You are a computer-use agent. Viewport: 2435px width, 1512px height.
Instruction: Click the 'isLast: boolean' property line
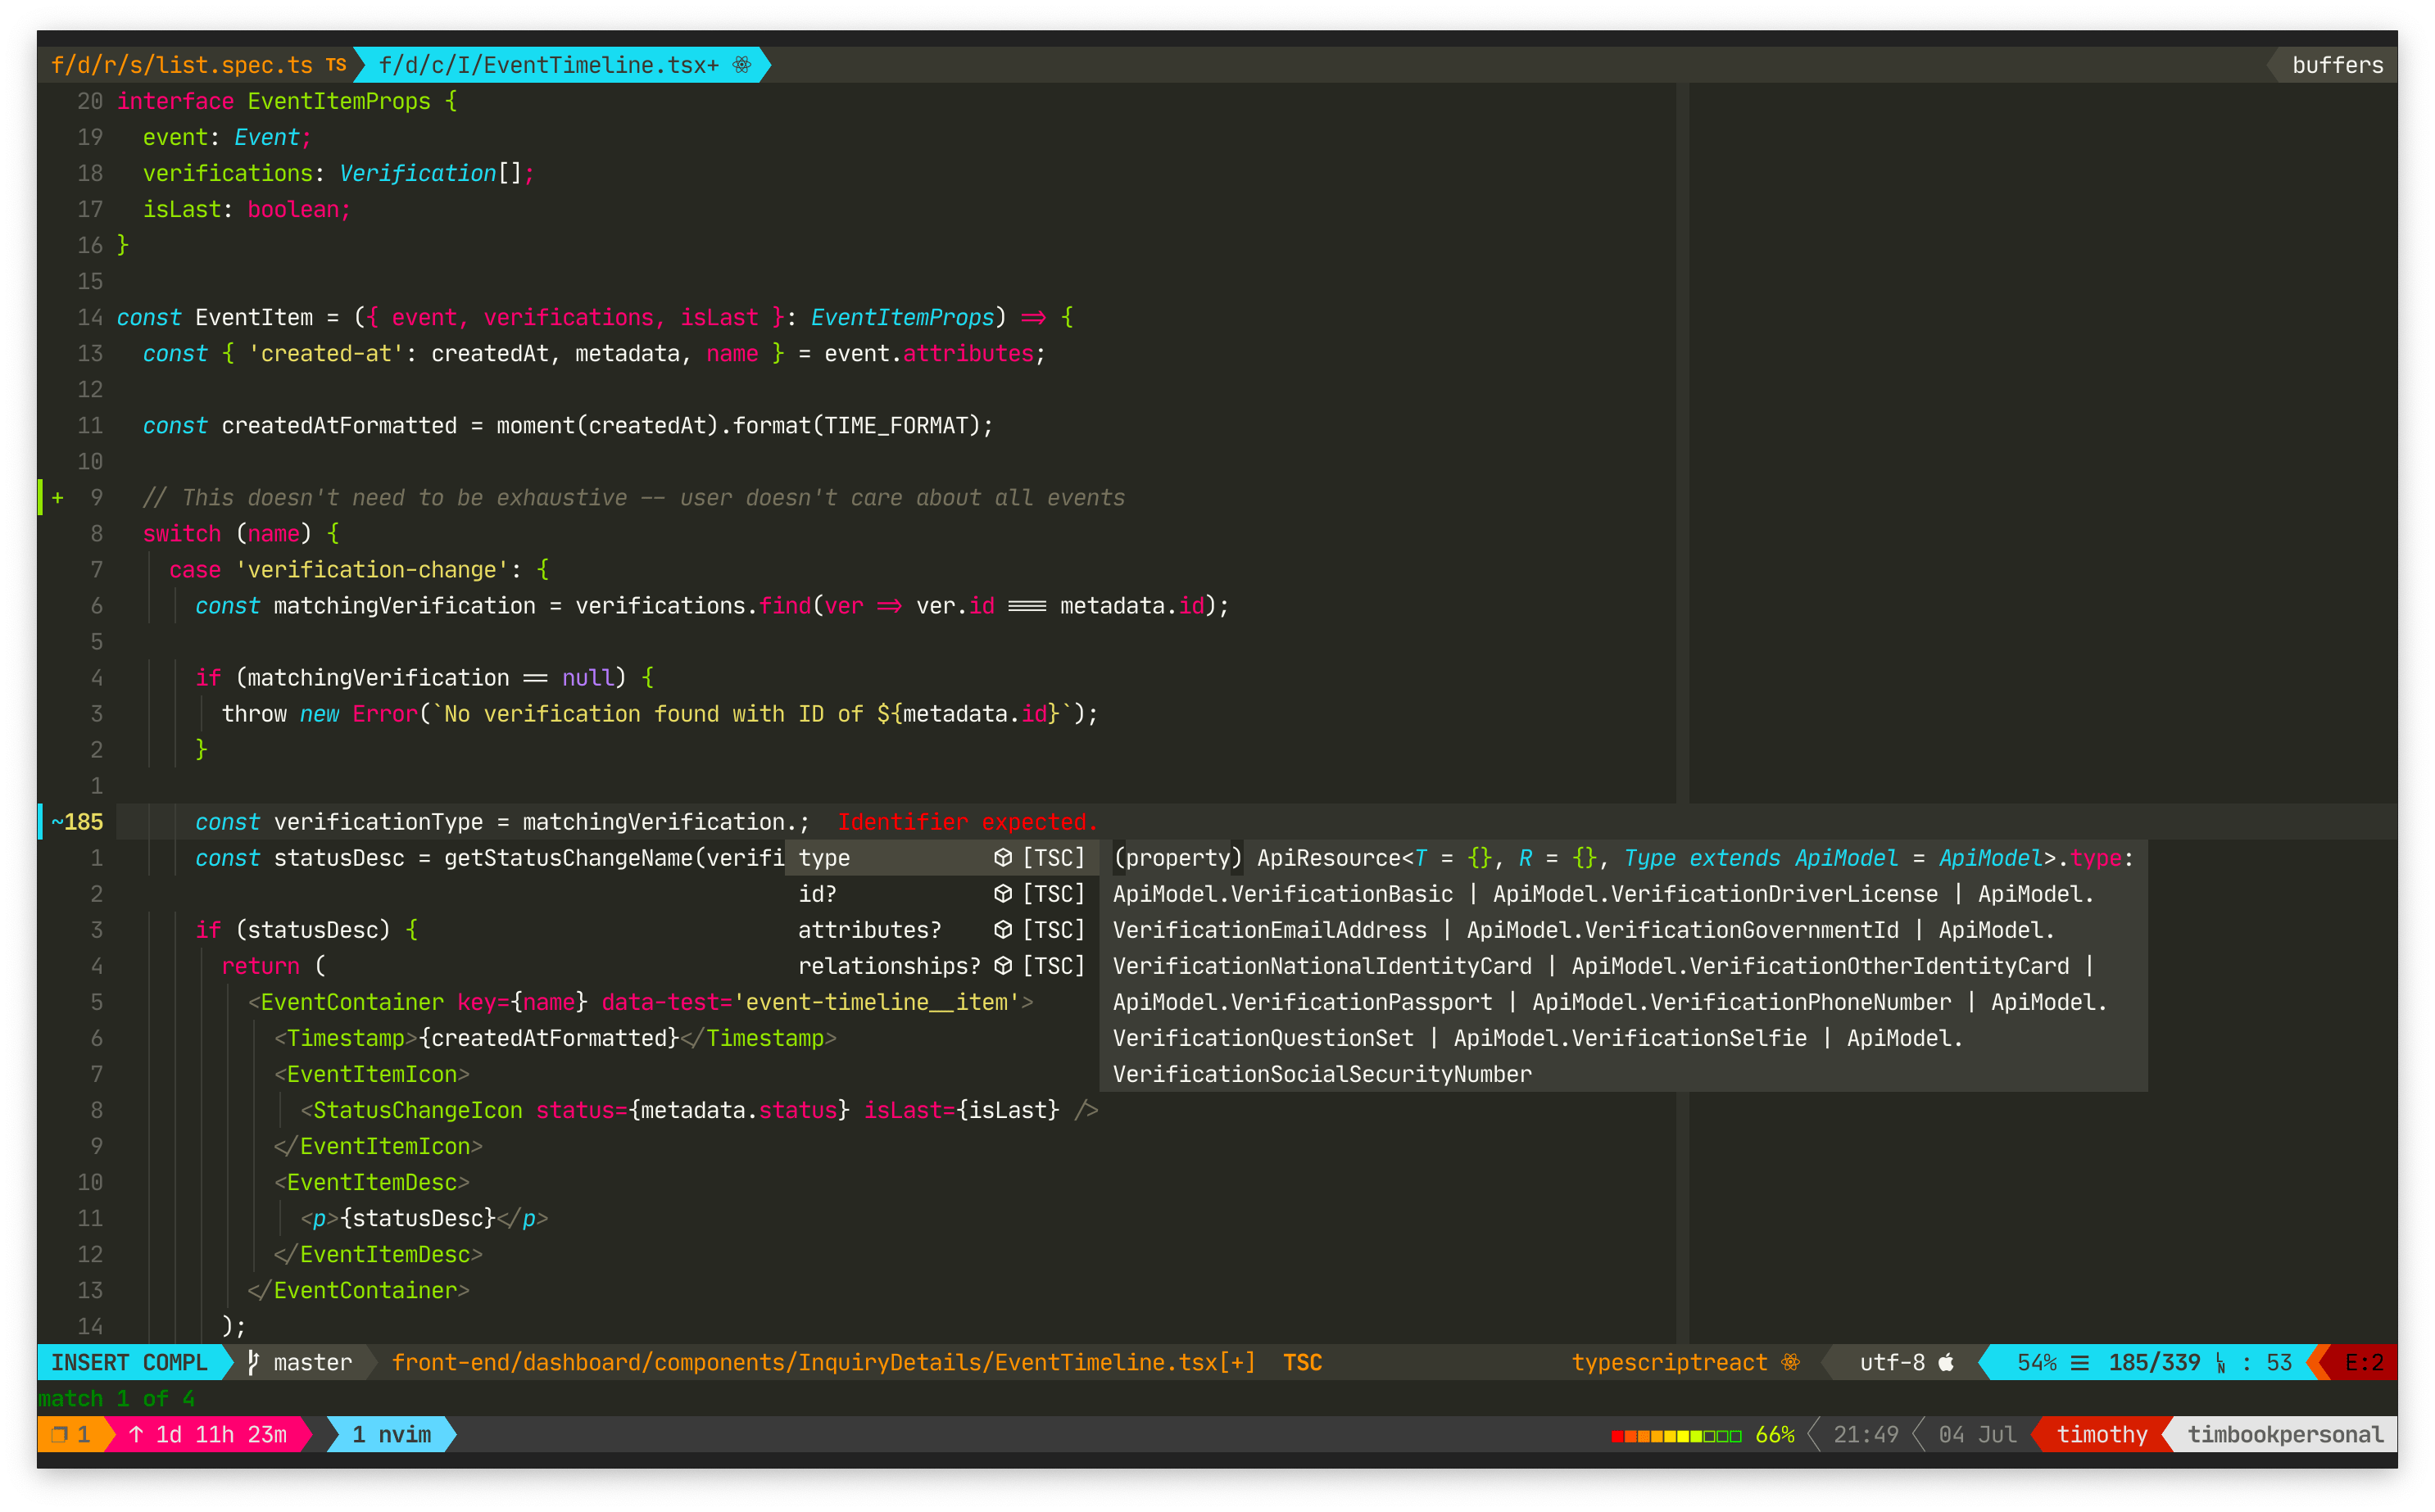click(246, 209)
